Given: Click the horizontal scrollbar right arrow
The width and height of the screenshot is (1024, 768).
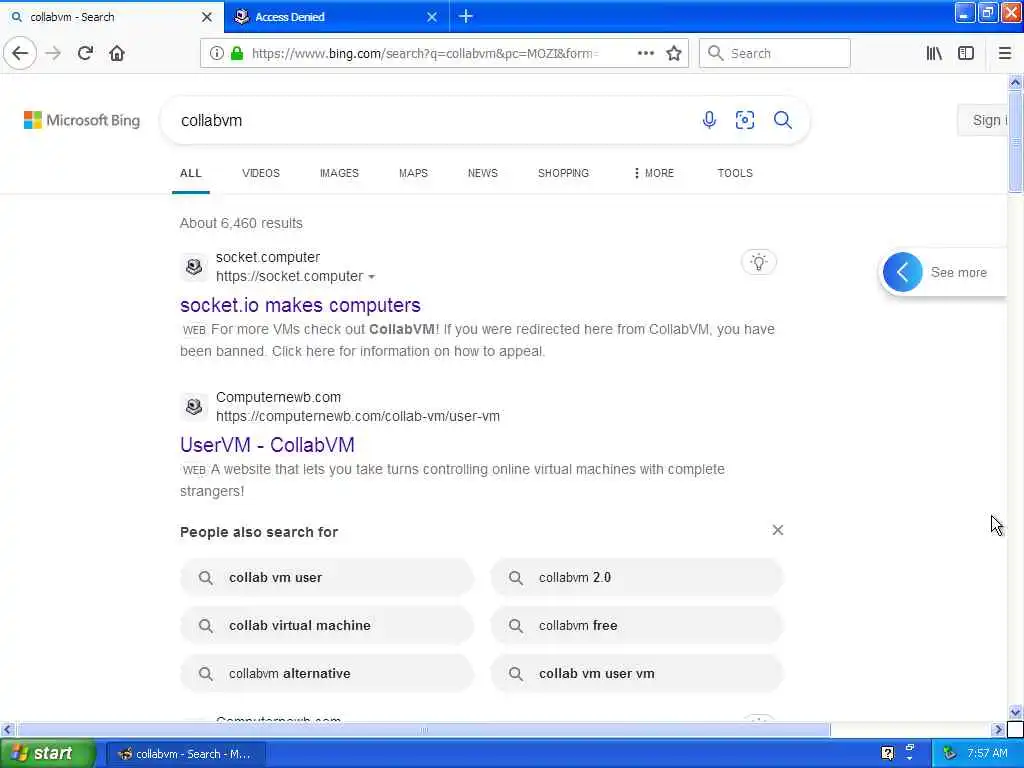Looking at the screenshot, I should [x=999, y=729].
